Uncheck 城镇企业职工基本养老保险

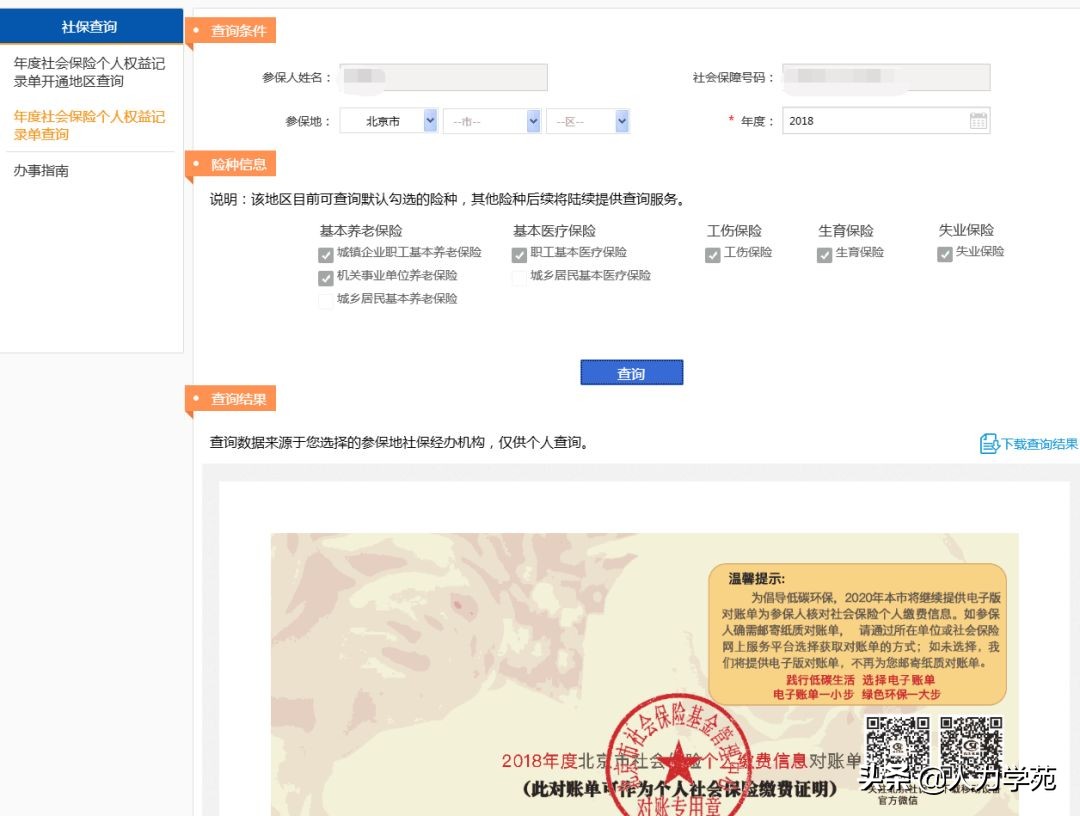(325, 254)
